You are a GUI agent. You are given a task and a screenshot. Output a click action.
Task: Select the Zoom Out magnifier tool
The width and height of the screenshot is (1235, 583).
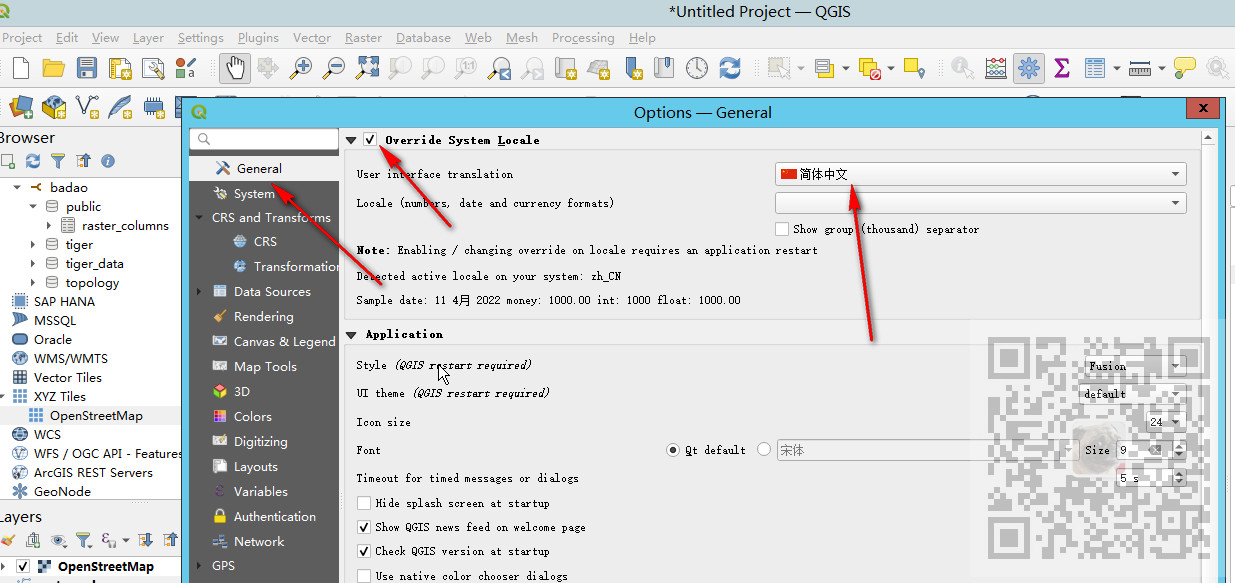coord(334,68)
